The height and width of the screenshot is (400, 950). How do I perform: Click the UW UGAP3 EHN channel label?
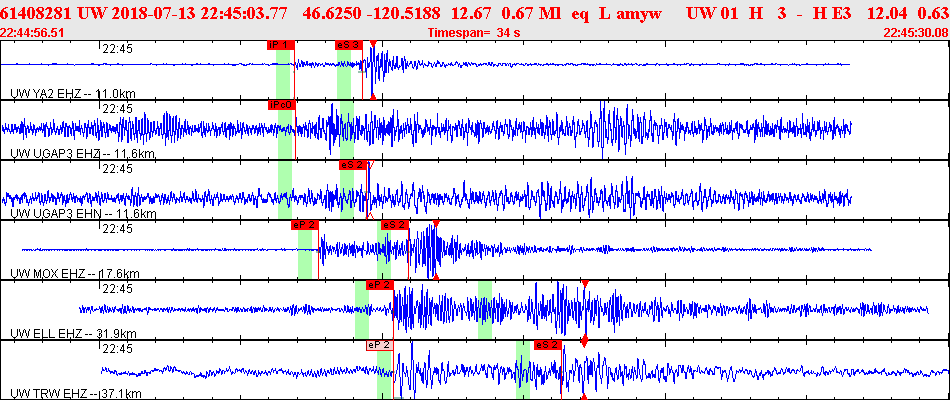84,214
